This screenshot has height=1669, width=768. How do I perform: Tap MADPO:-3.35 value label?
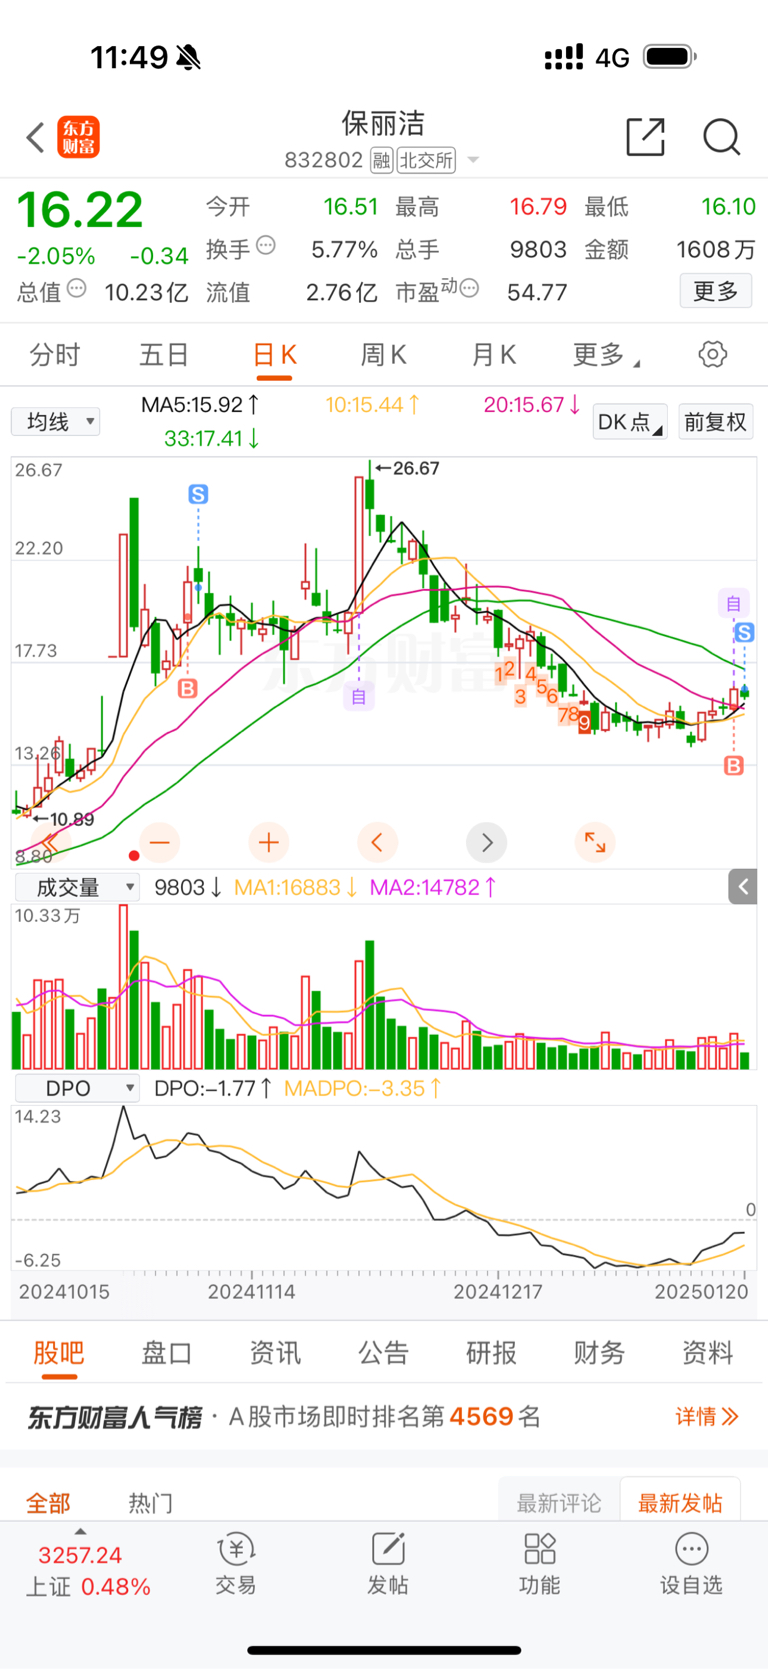coord(363,1088)
